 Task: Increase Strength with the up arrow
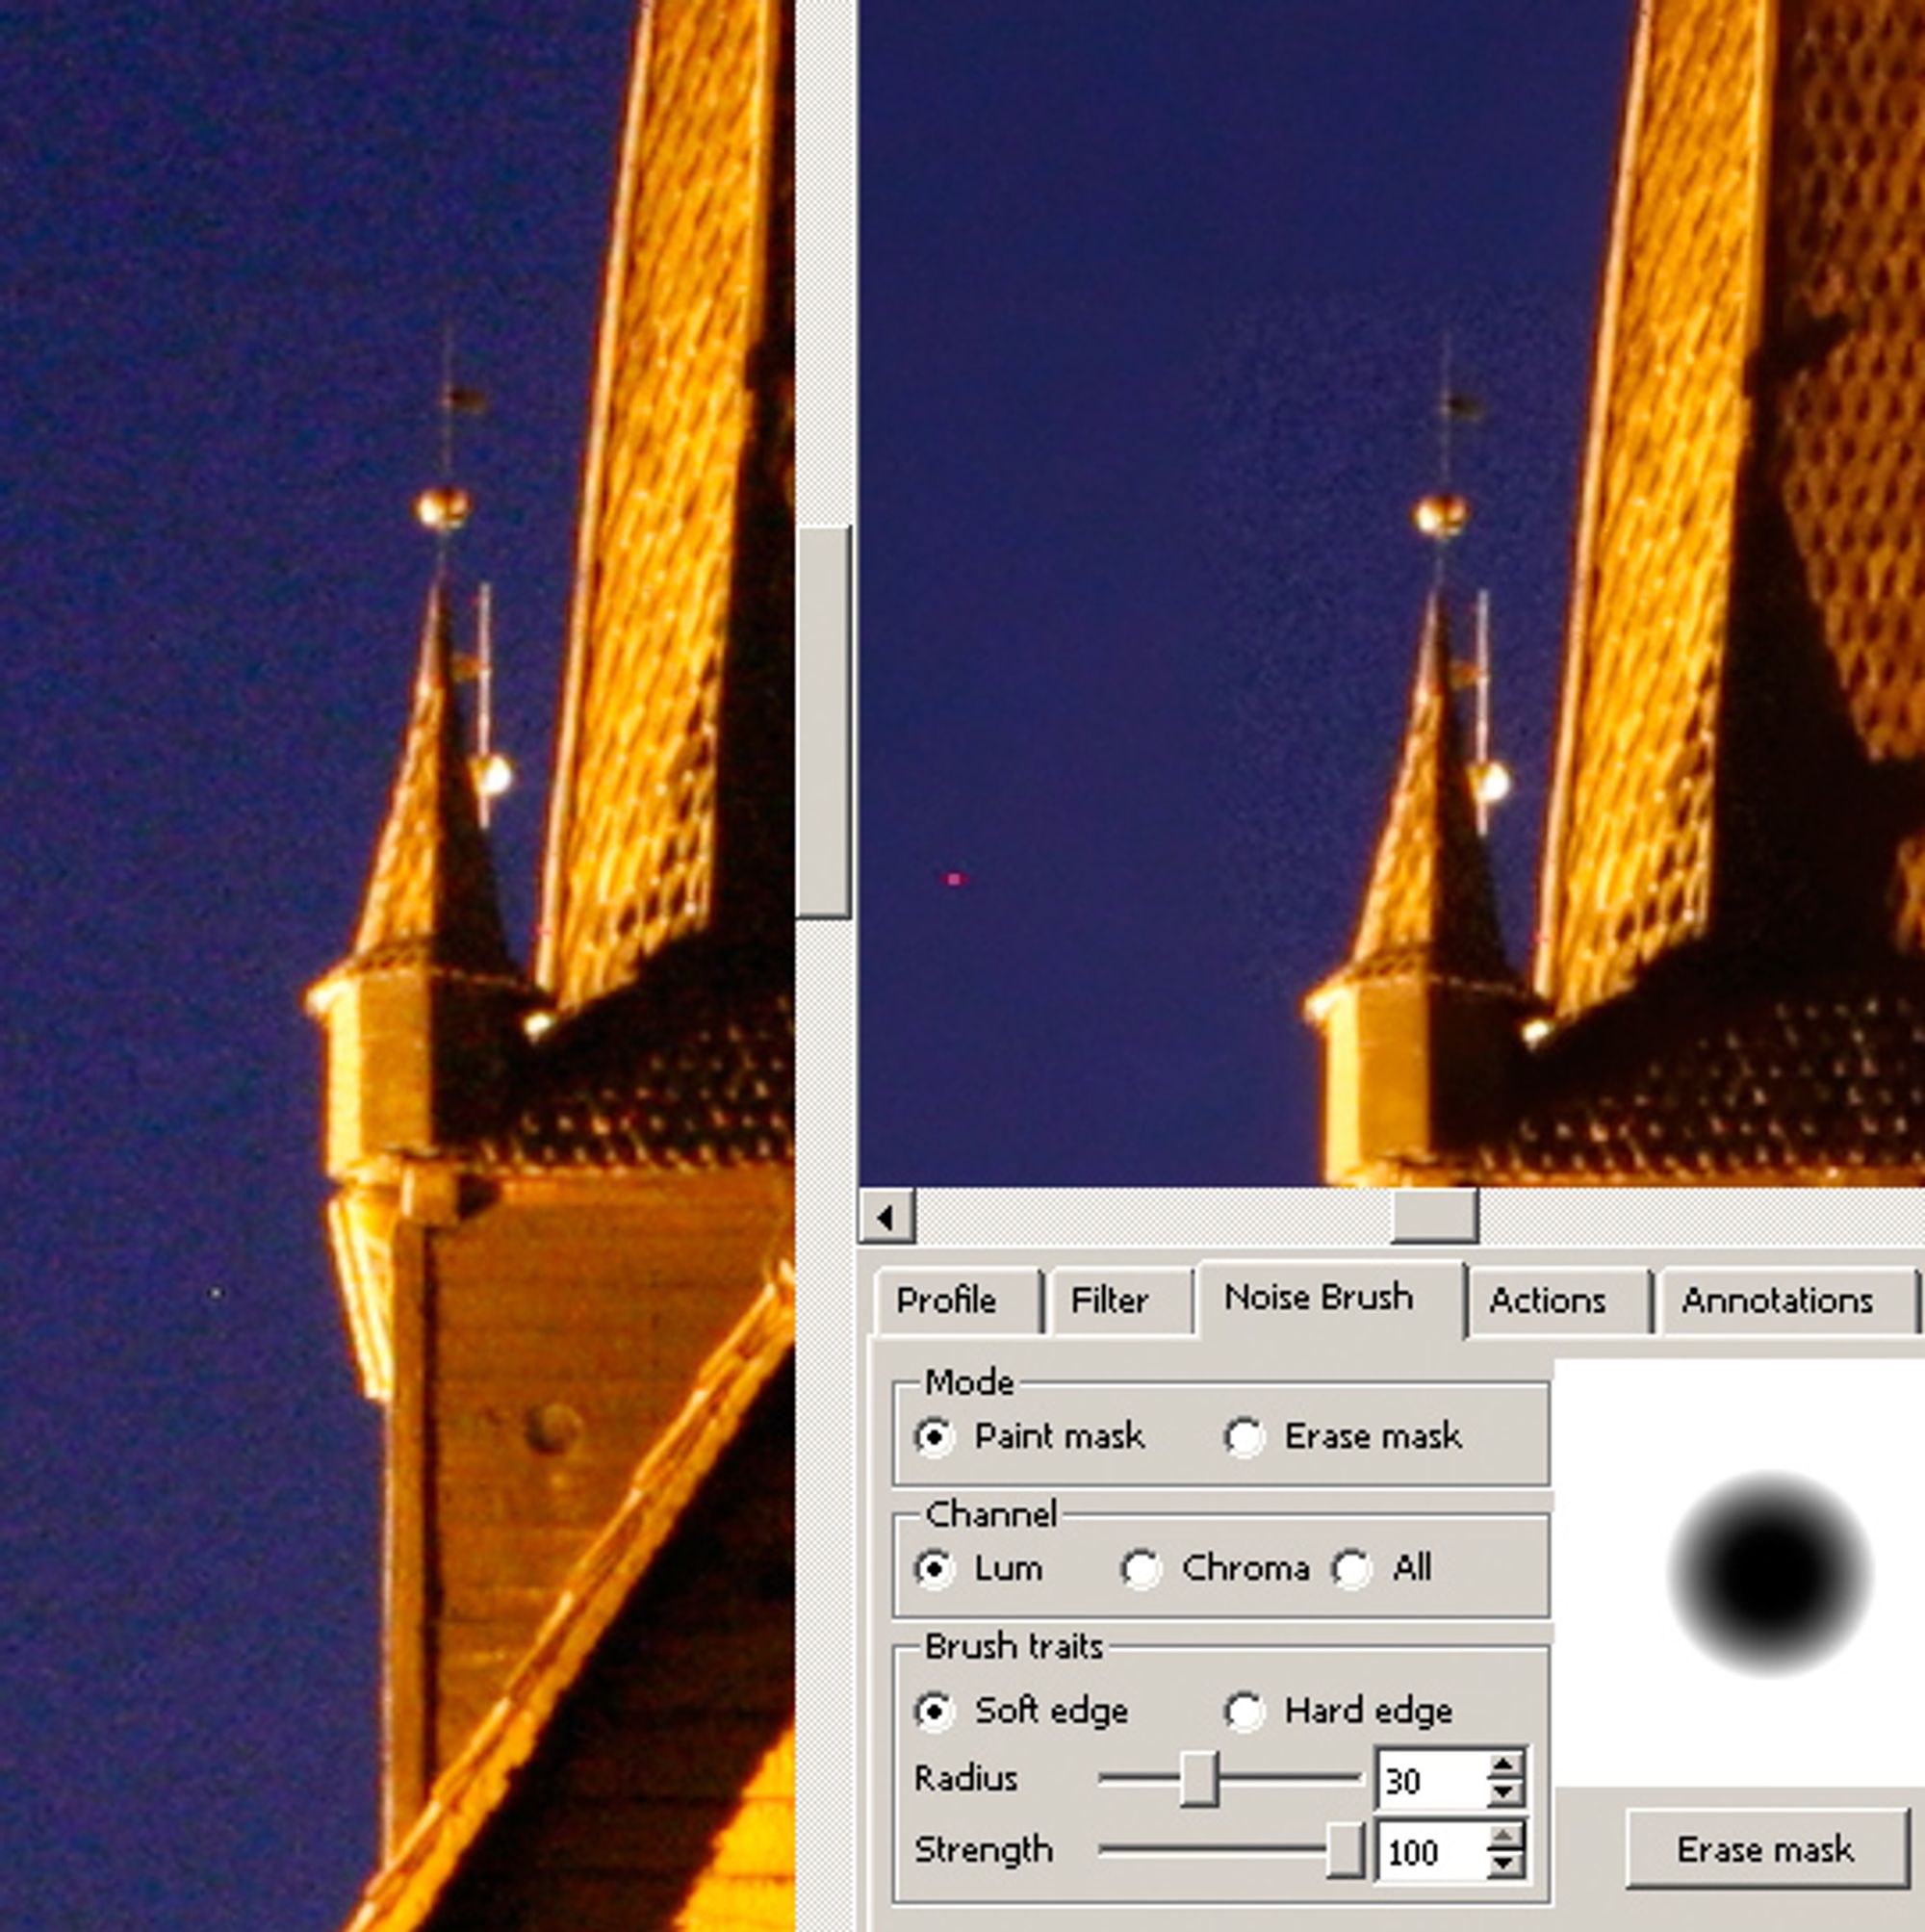click(1504, 1837)
